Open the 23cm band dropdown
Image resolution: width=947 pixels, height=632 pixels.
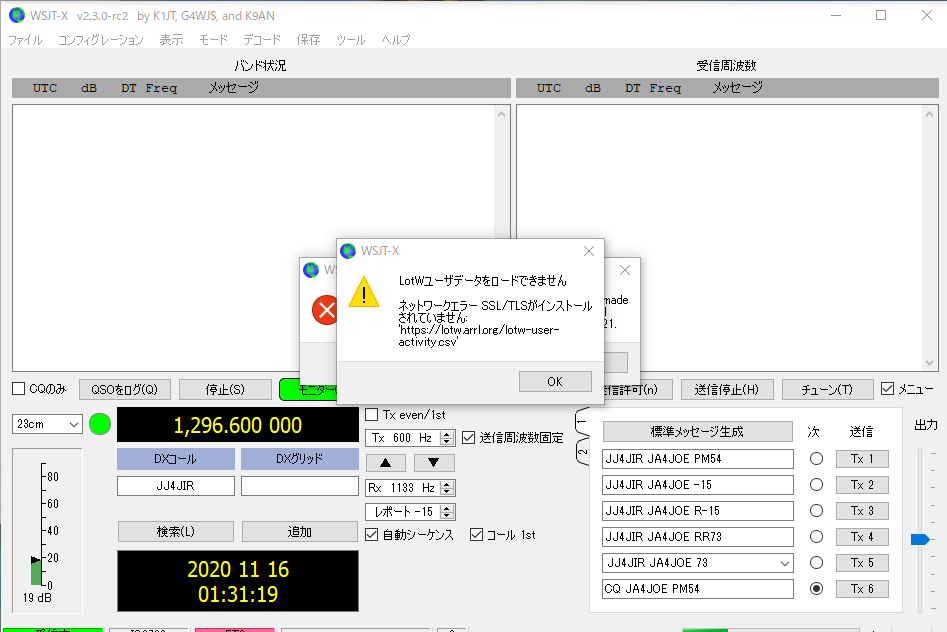pyautogui.click(x=47, y=424)
